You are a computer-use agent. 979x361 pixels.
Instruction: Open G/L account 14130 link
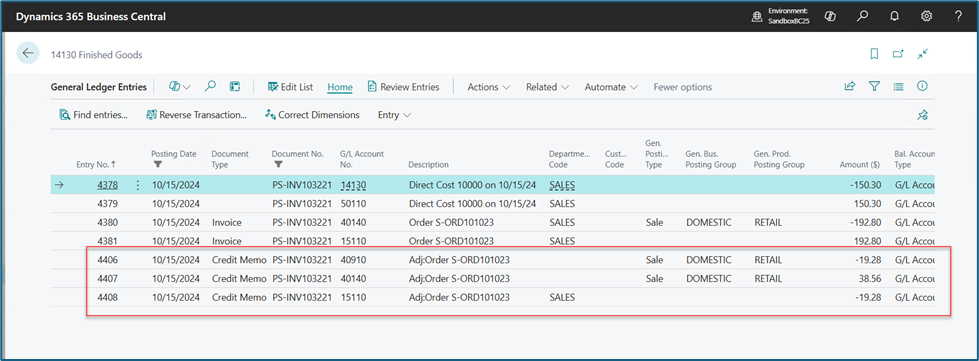[353, 185]
